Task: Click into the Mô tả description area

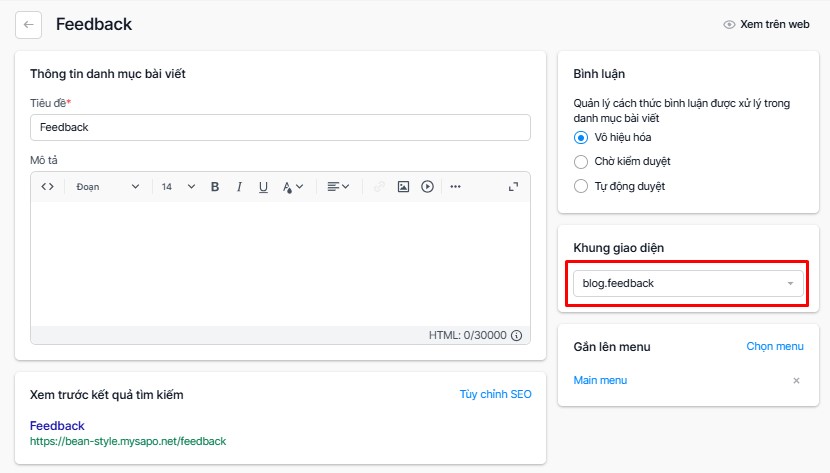Action: (281, 263)
